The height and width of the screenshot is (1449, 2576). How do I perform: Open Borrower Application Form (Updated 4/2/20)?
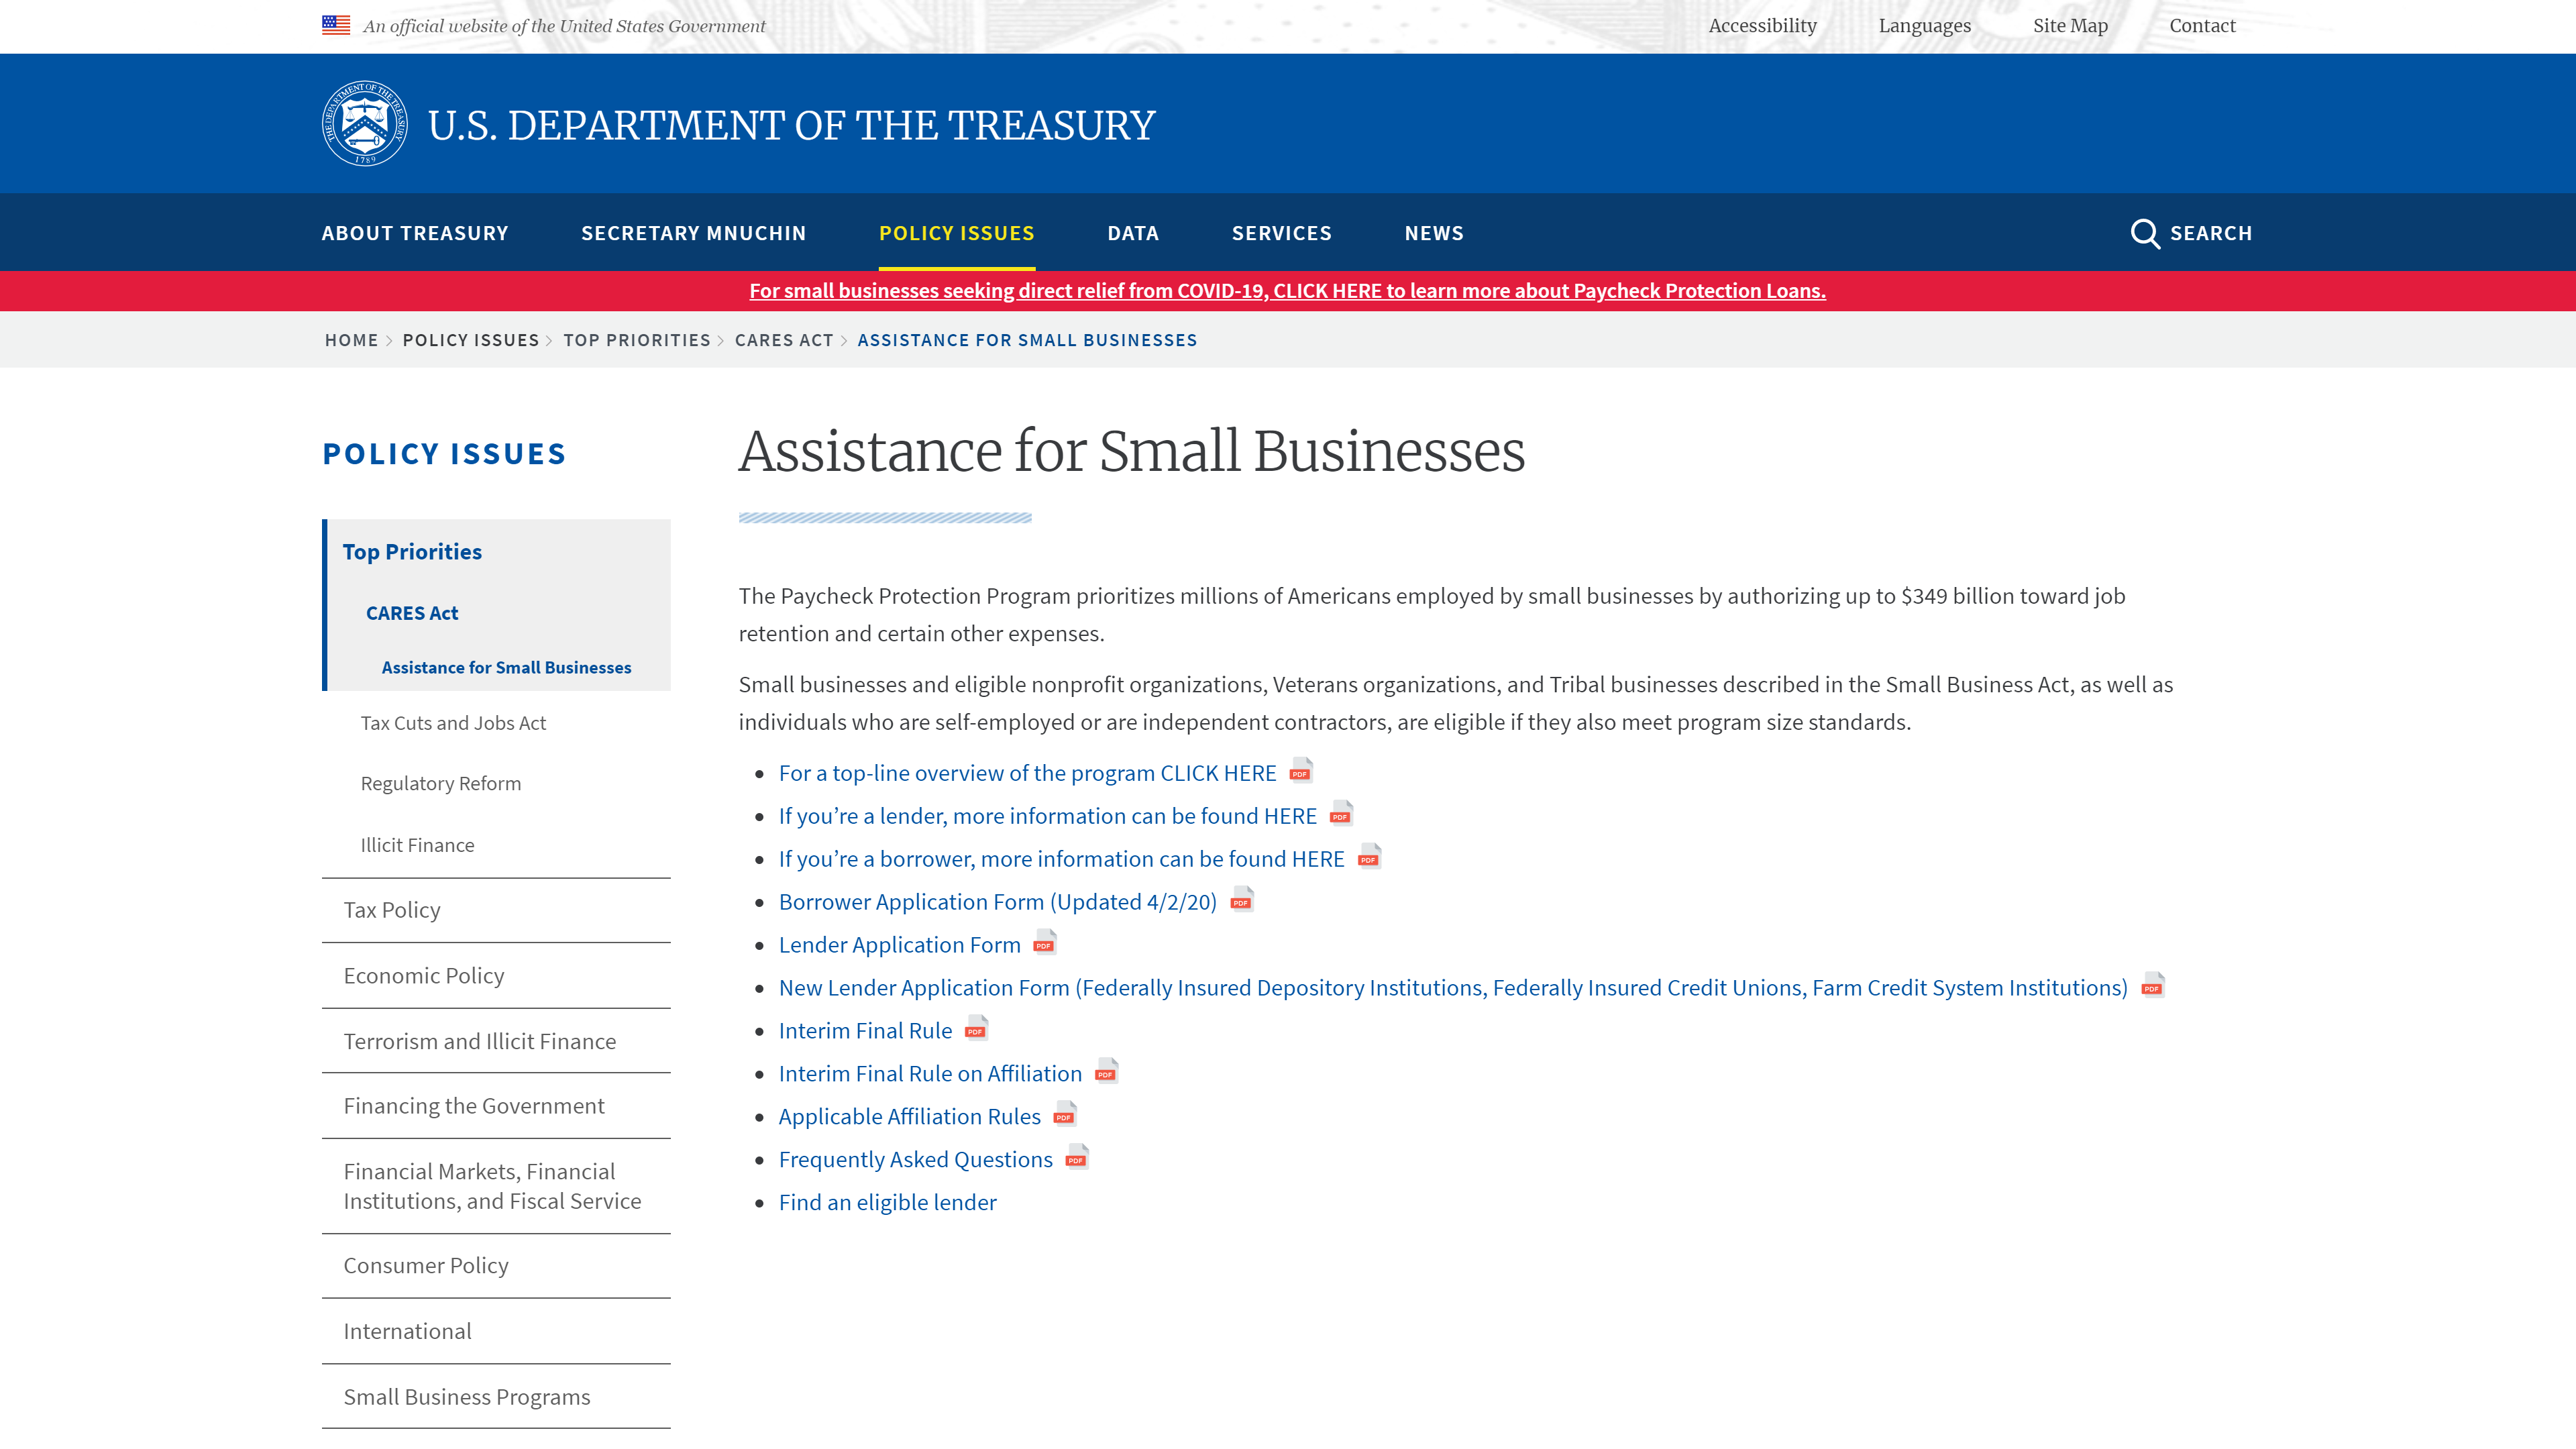tap(997, 902)
